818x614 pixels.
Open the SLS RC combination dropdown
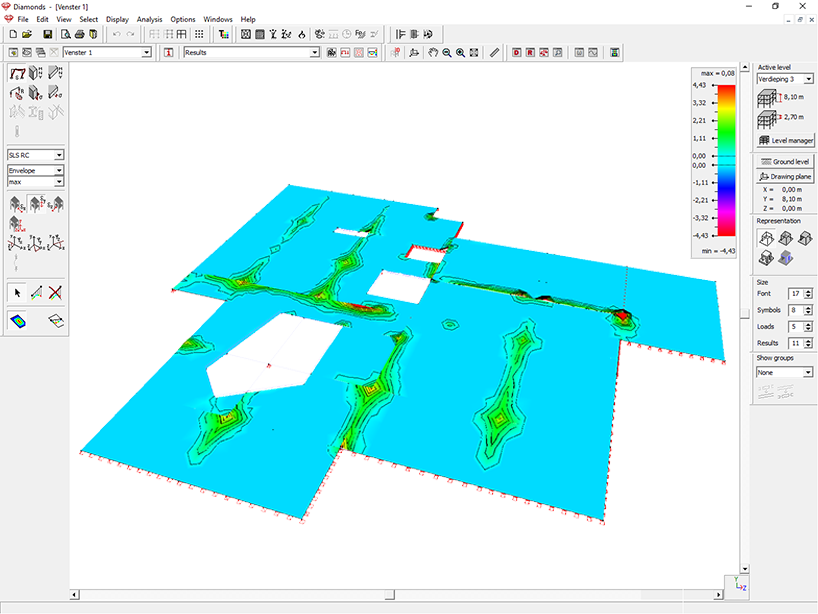(59, 155)
